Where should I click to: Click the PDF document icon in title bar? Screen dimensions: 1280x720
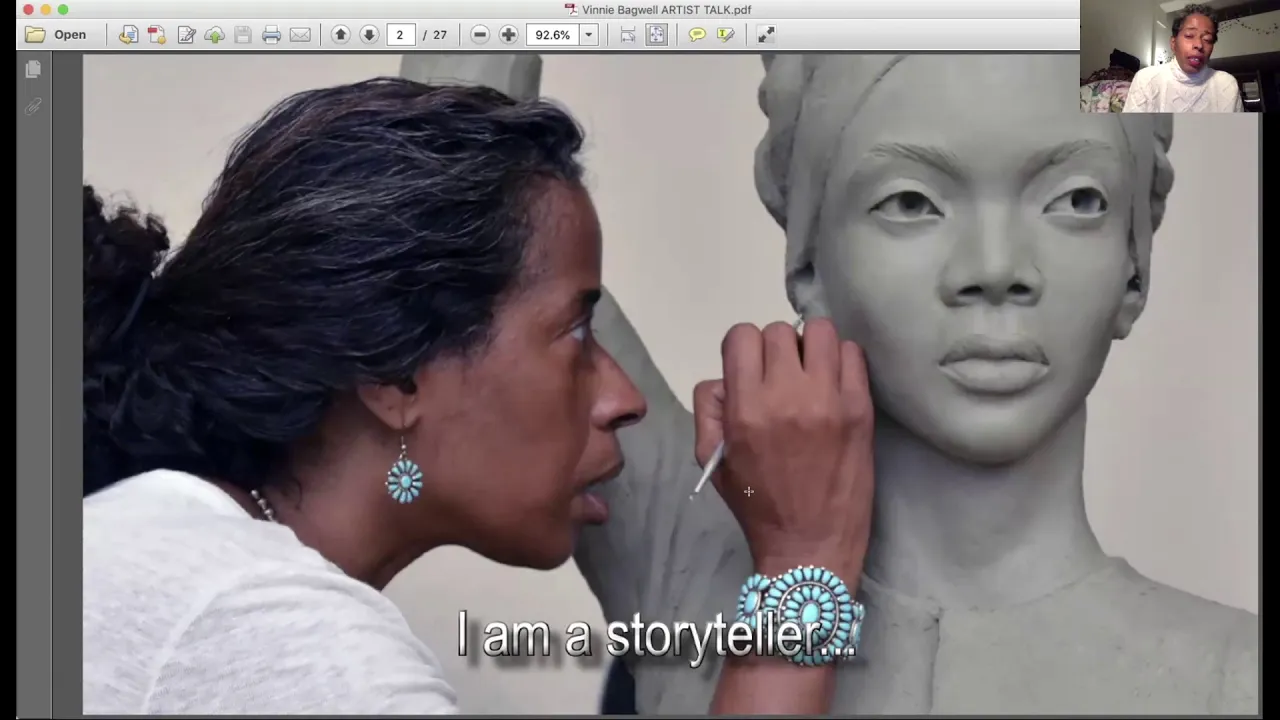tap(571, 10)
